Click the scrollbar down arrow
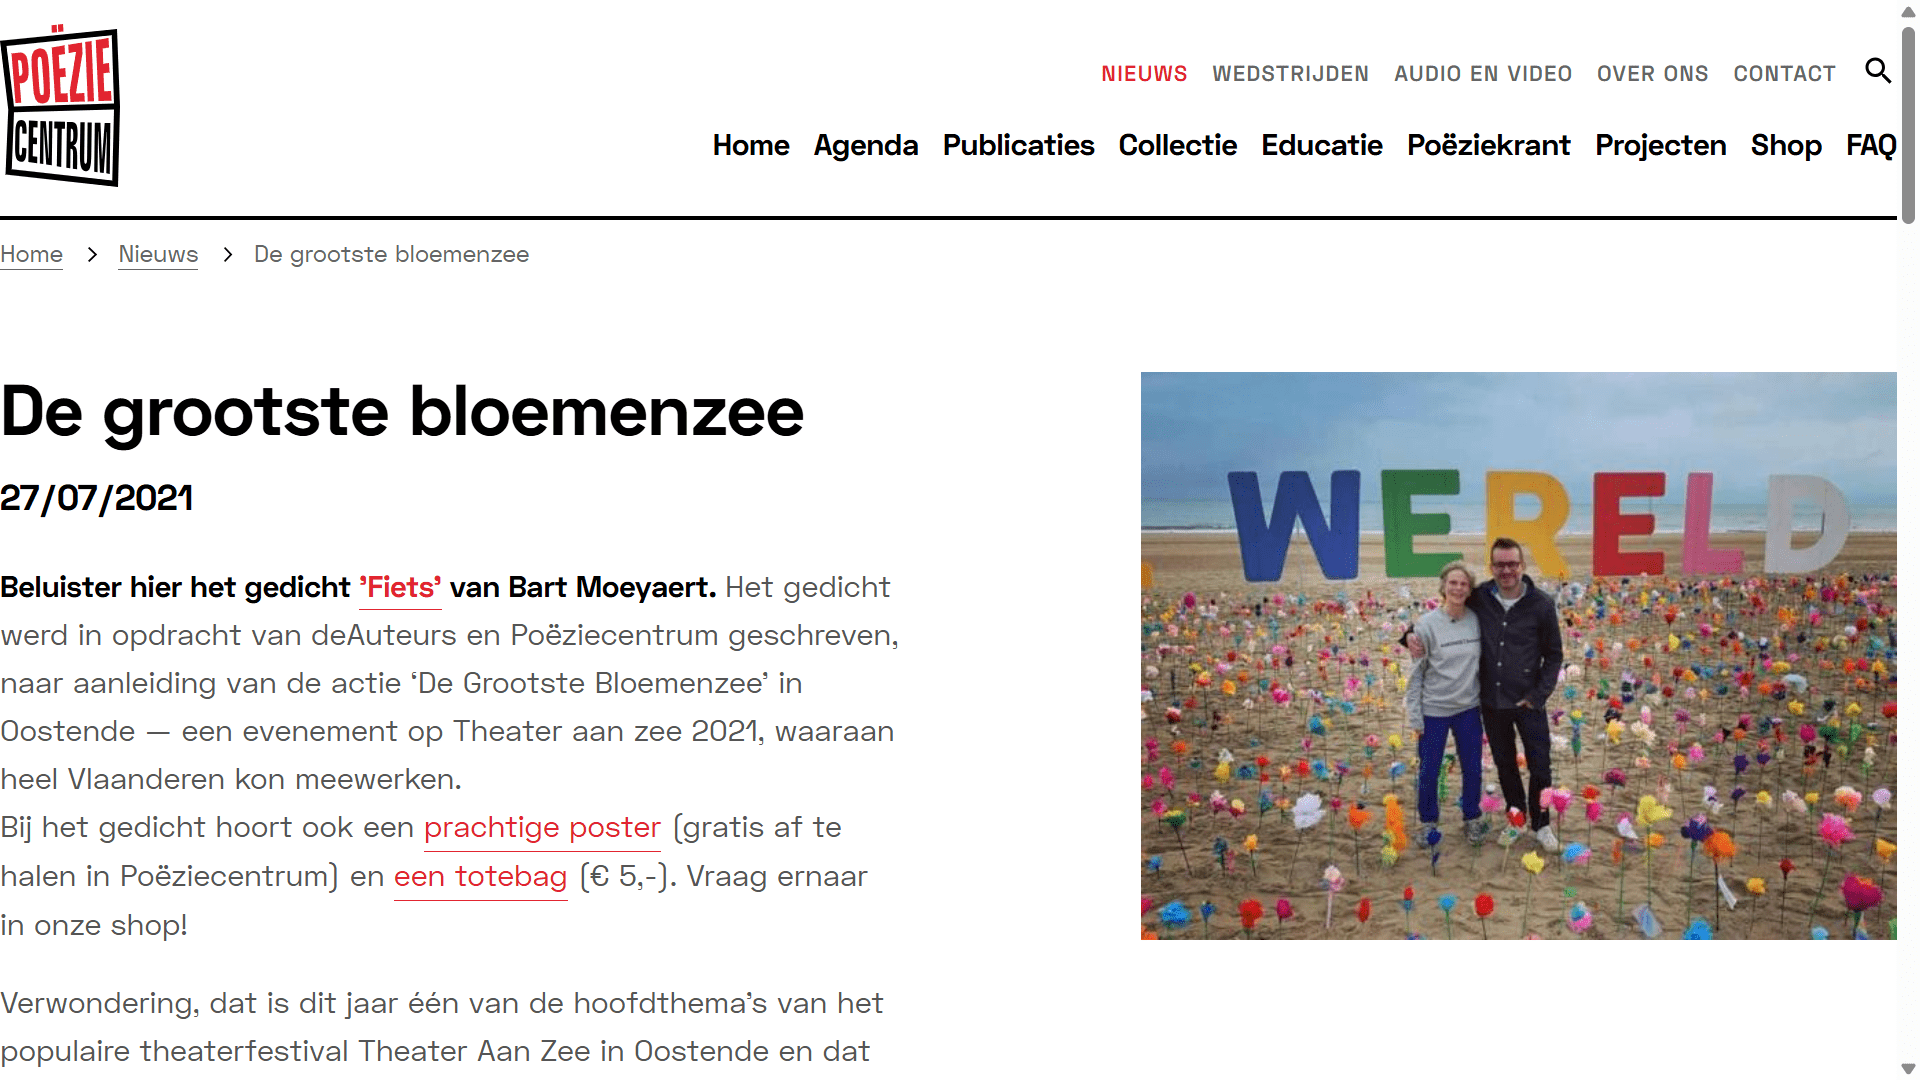This screenshot has height=1080, width=1920. coord(1908,1069)
